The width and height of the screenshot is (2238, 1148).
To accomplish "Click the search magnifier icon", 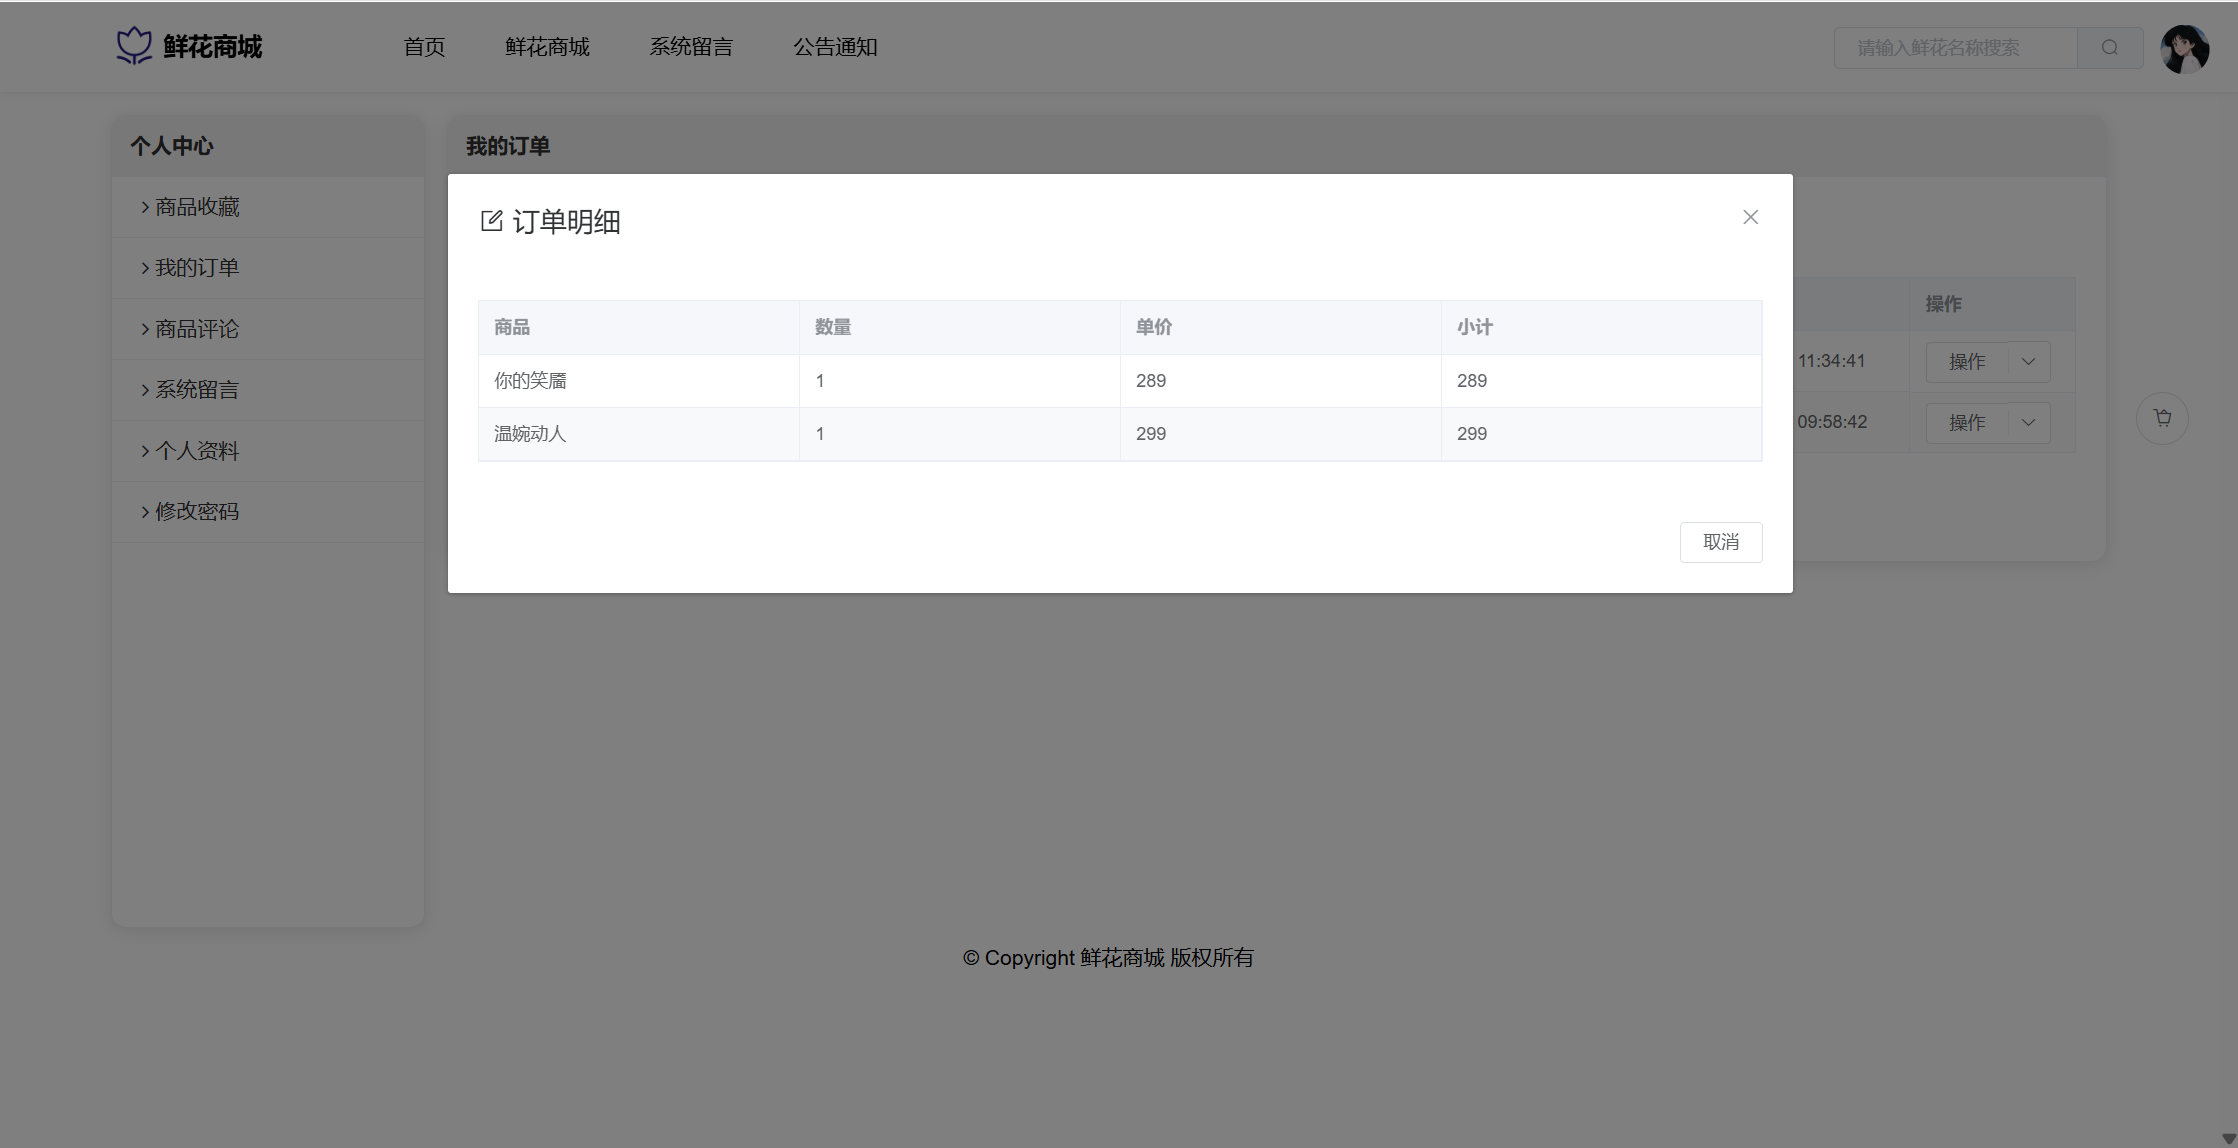I will [2109, 48].
